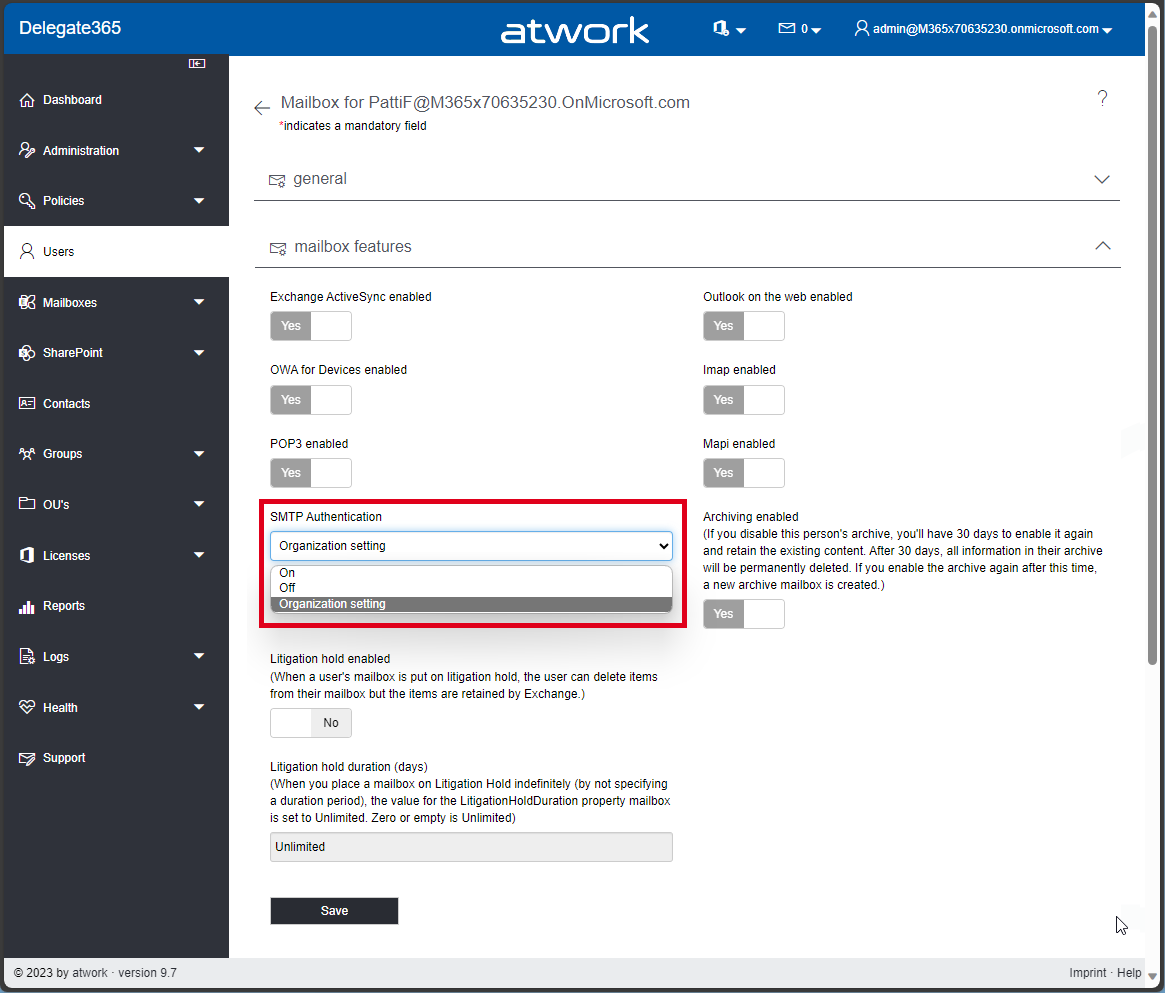Open the Imprint footer link

point(1087,973)
